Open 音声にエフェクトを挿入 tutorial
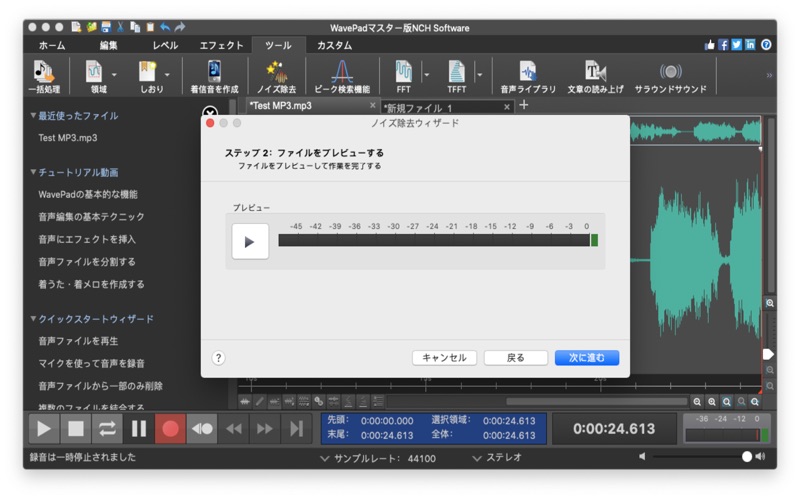The width and height of the screenshot is (800, 500). [87, 239]
